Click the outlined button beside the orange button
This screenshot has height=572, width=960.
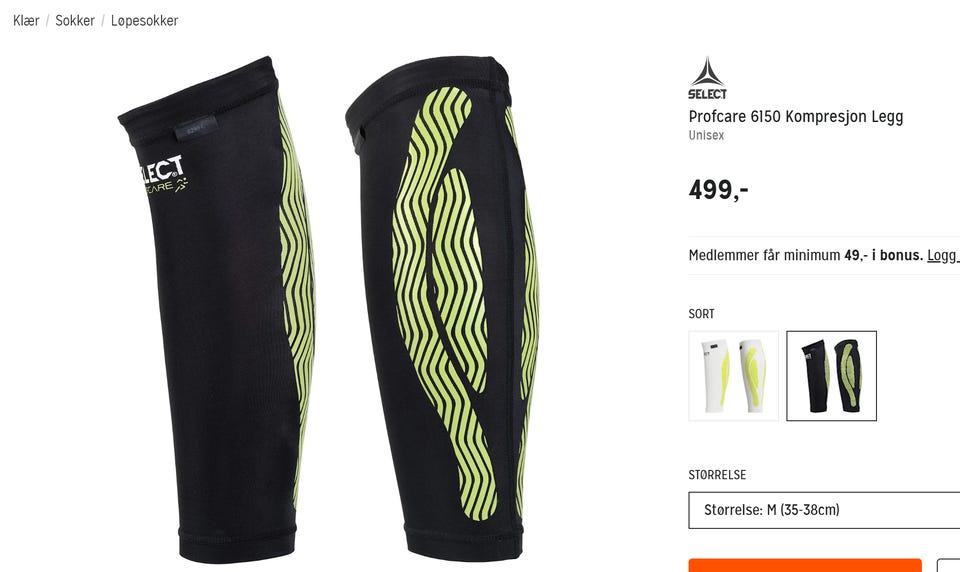pos(949,565)
